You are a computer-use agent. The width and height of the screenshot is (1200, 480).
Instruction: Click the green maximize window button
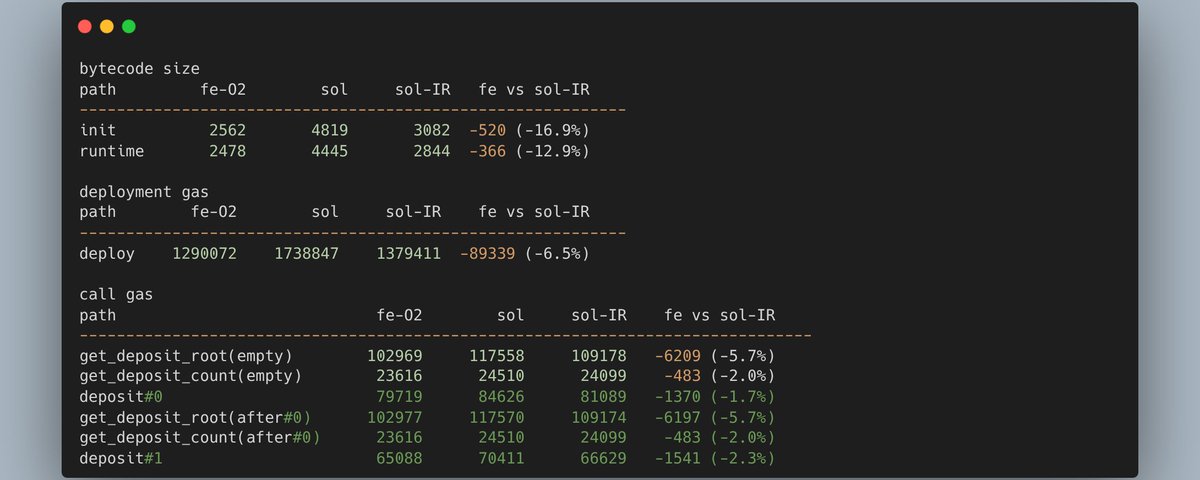[129, 27]
